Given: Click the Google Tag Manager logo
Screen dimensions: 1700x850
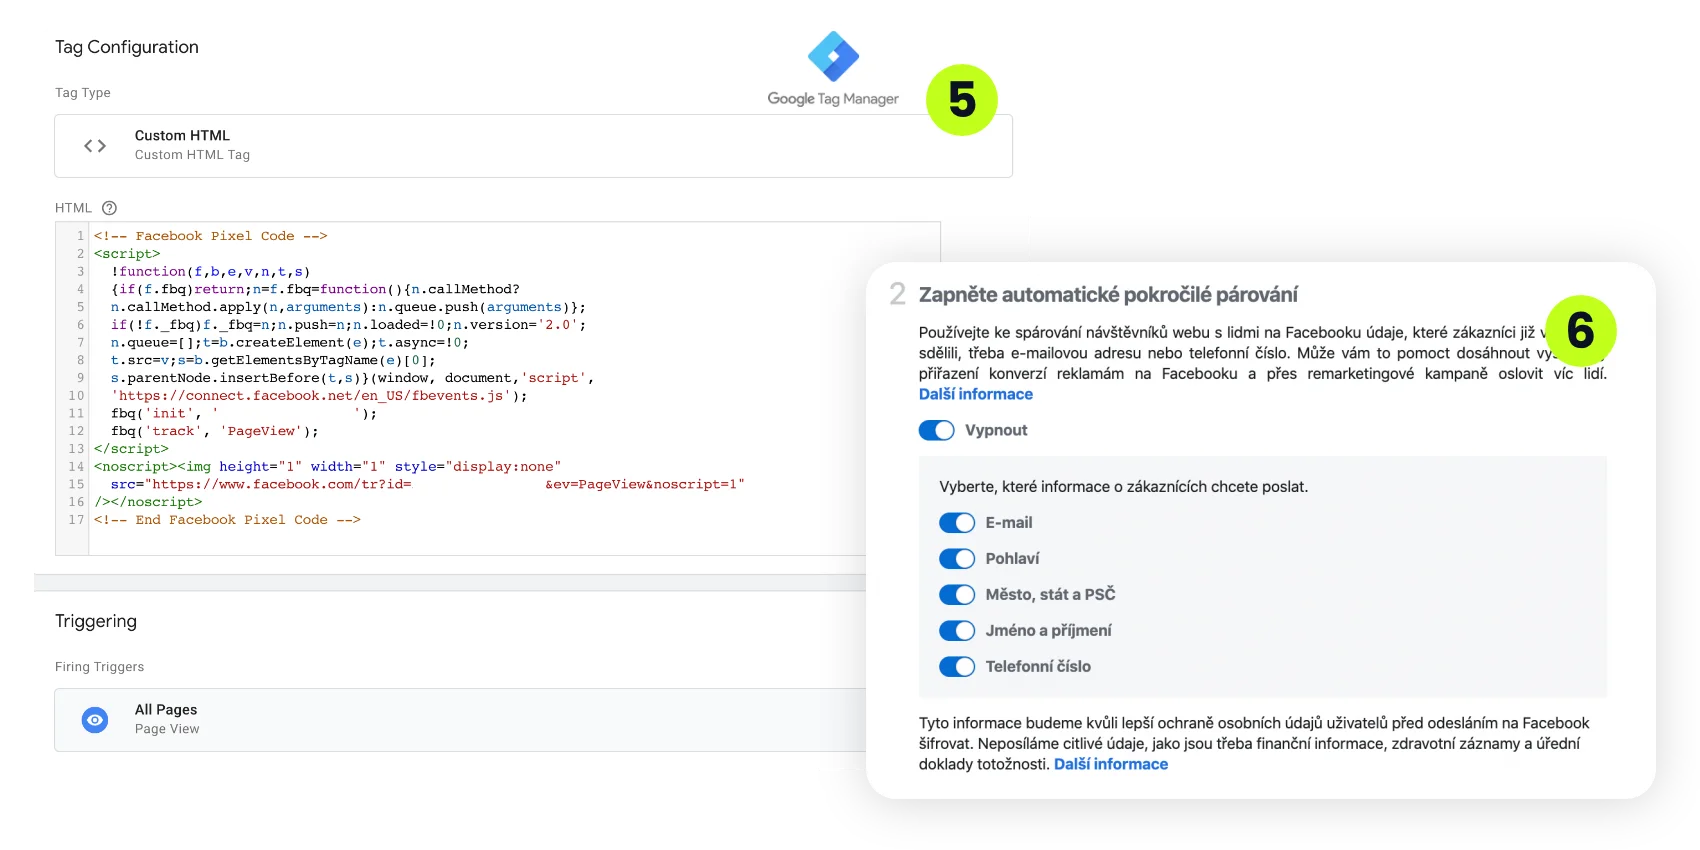Looking at the screenshot, I should click(833, 69).
